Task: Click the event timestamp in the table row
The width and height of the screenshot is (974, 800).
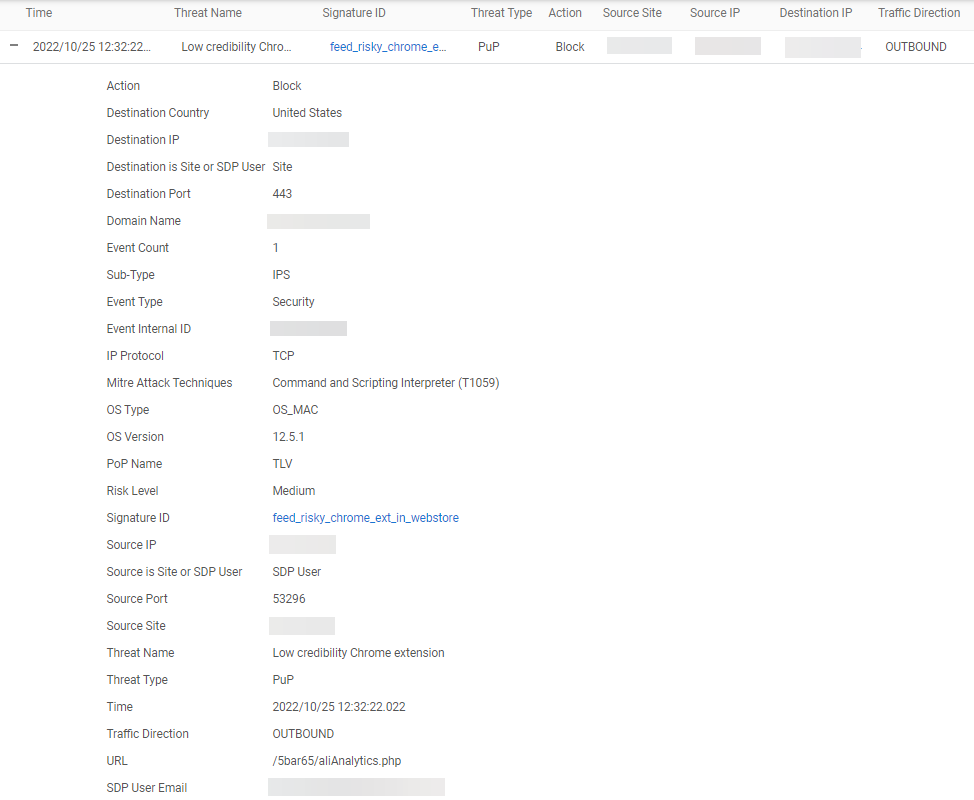Action: pyautogui.click(x=92, y=47)
